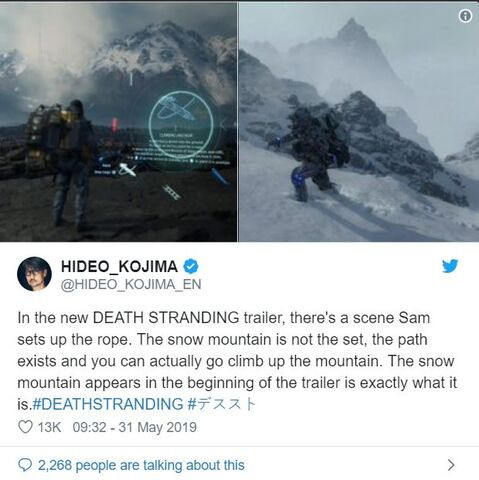The height and width of the screenshot is (480, 479).
Task: Open the Twitter bird logo
Action: pos(450,266)
